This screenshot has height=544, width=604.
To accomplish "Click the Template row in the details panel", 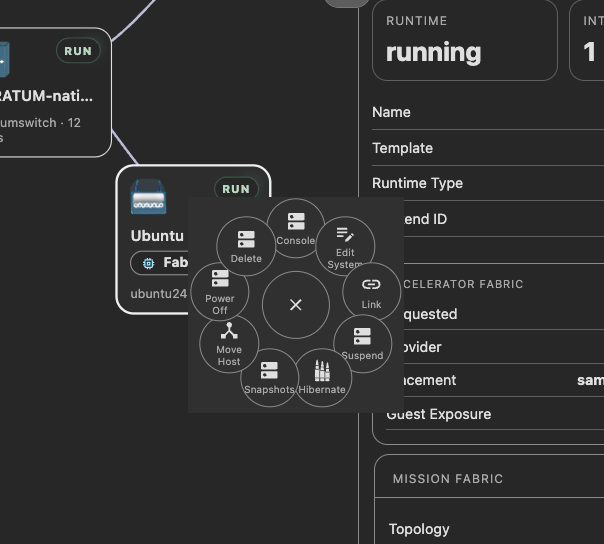I will 488,148.
